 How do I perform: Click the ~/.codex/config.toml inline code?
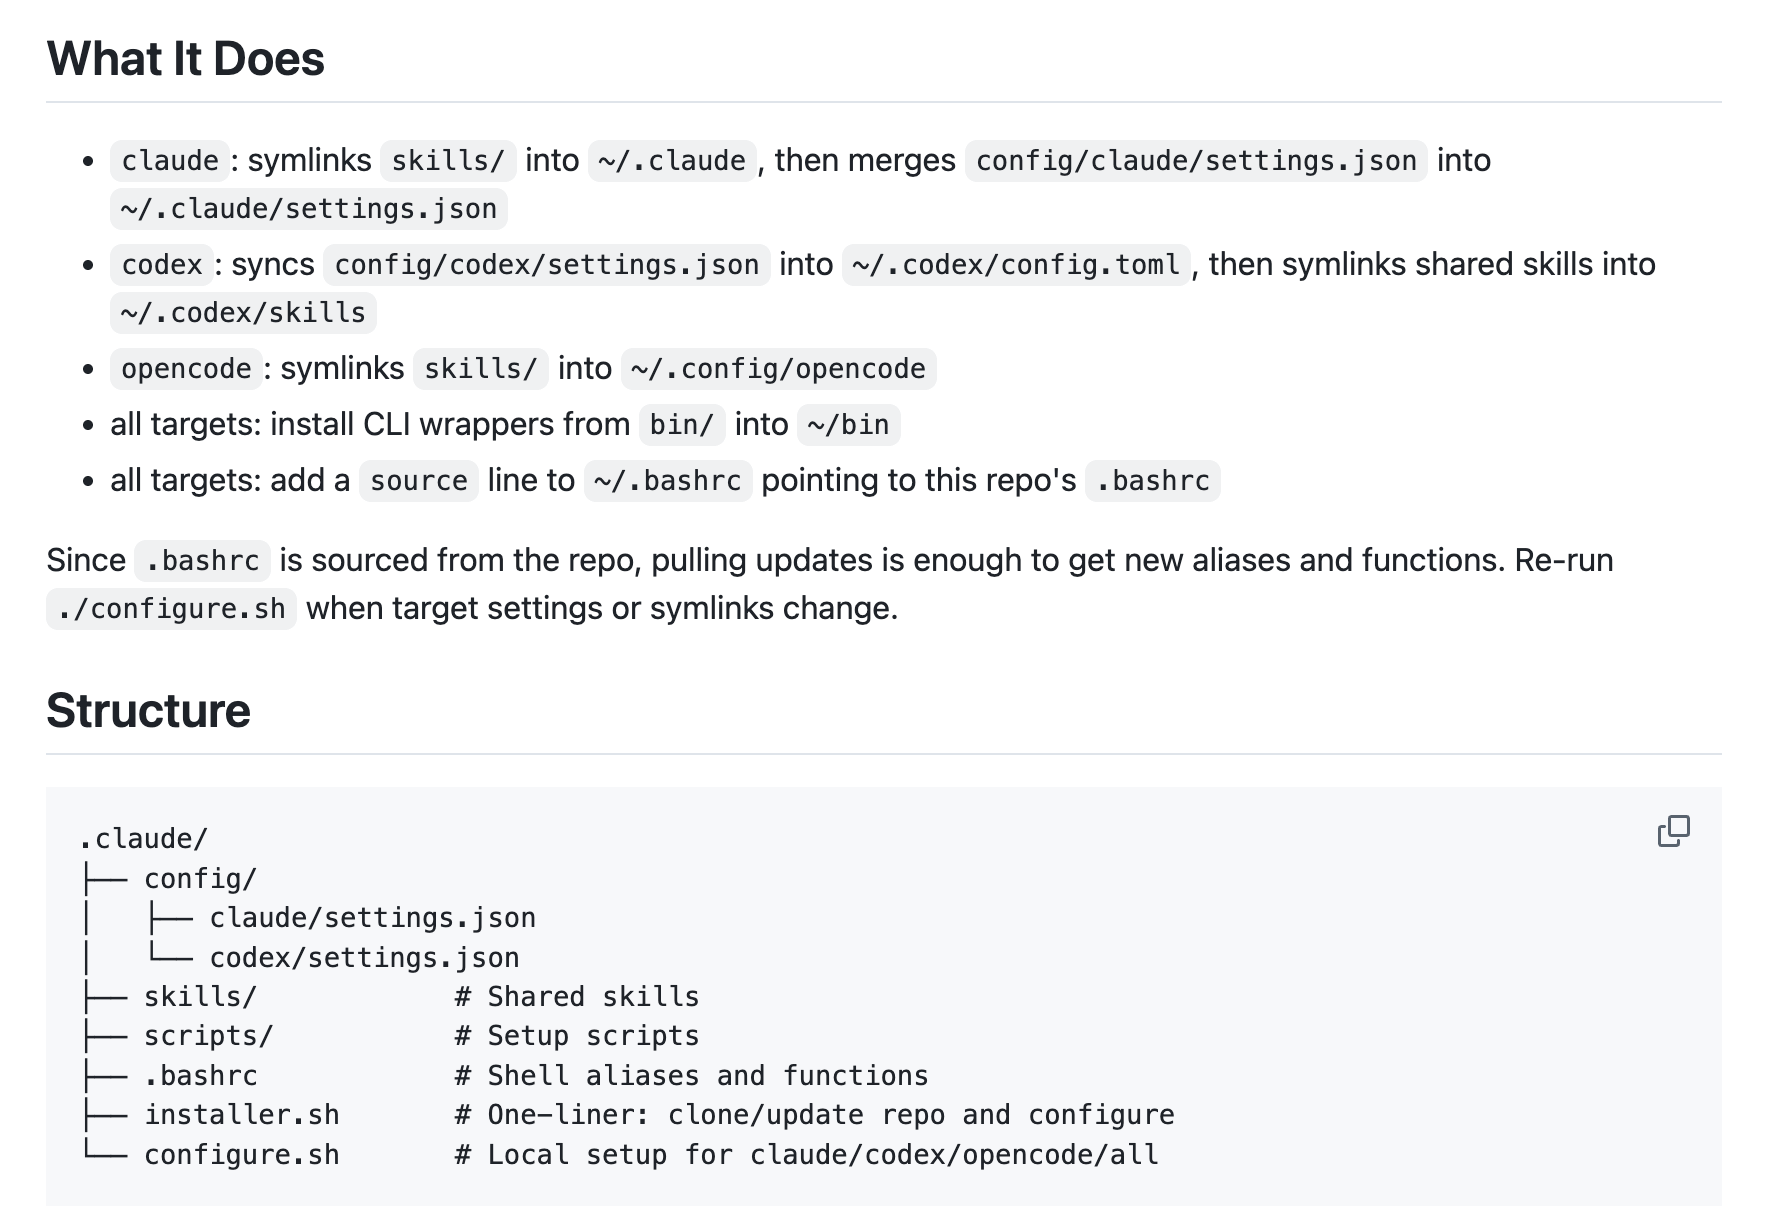[x=1016, y=265]
